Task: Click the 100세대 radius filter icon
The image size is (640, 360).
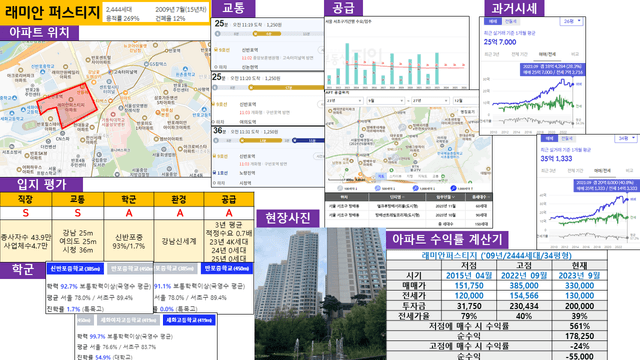Action: (x=340, y=188)
